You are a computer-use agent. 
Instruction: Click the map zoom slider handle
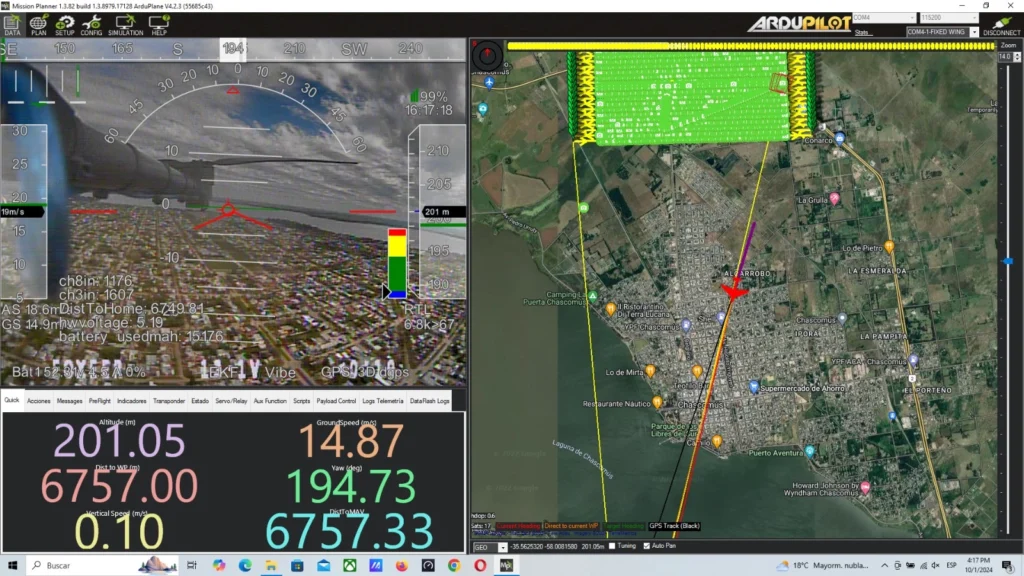1005,262
